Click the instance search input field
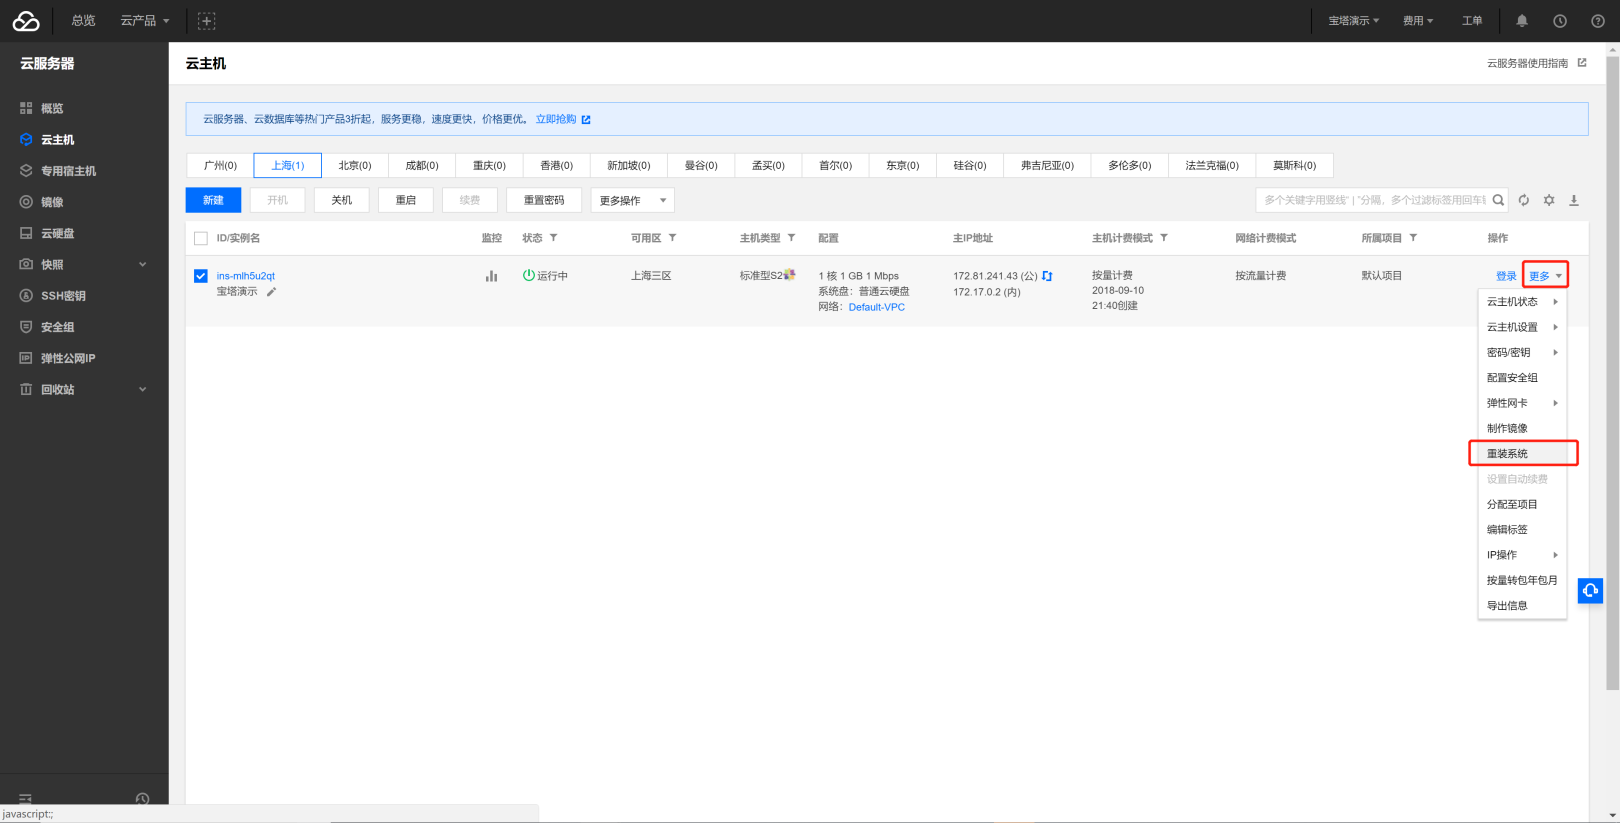This screenshot has width=1620, height=823. click(1372, 200)
